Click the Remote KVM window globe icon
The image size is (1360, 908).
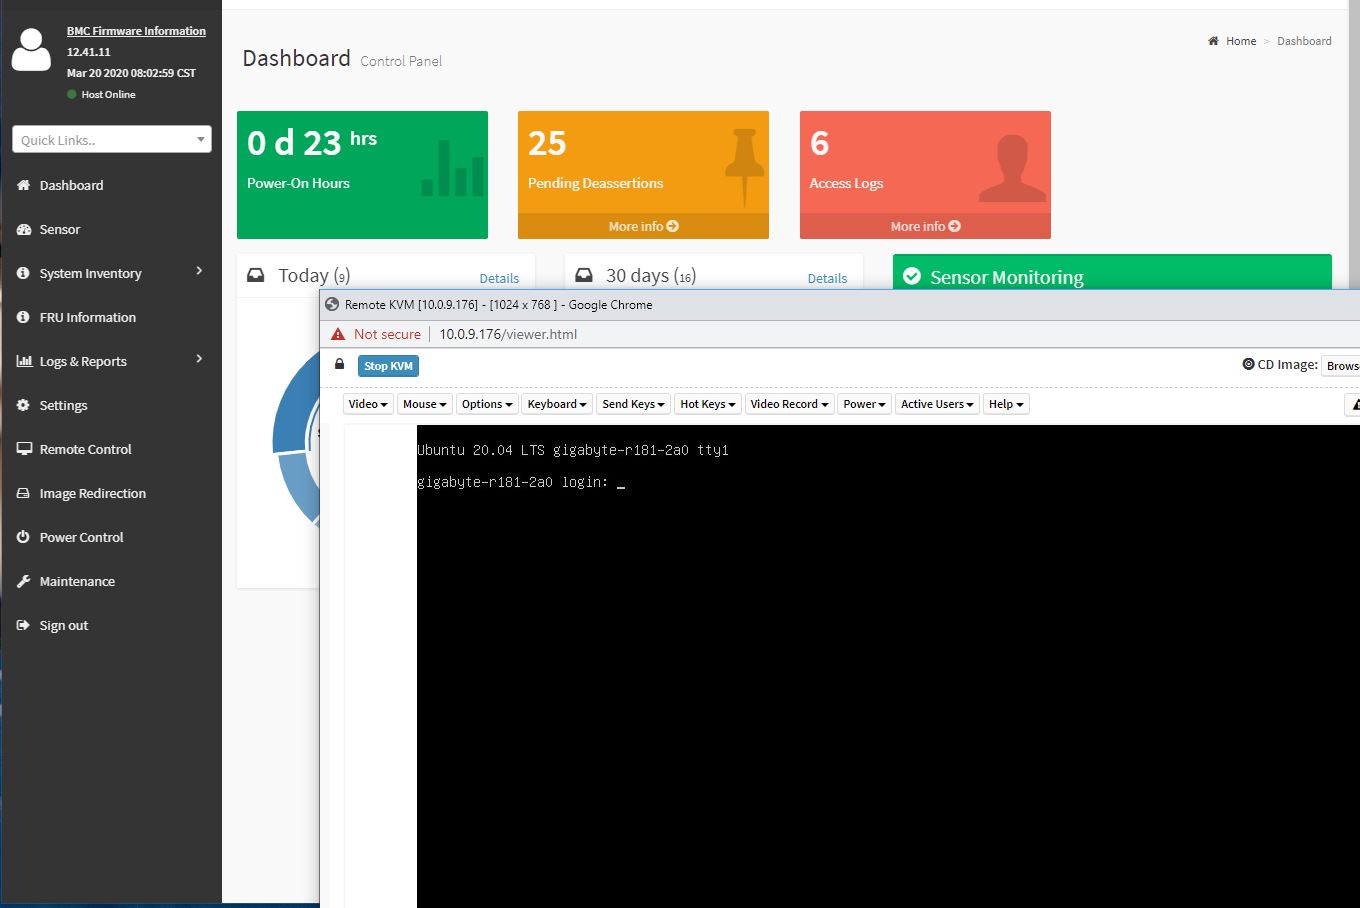(332, 304)
